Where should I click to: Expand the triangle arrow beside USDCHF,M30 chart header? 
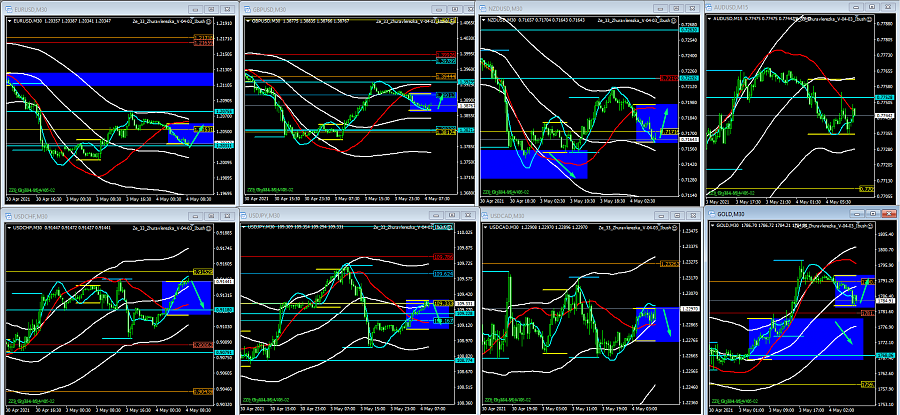point(9,228)
